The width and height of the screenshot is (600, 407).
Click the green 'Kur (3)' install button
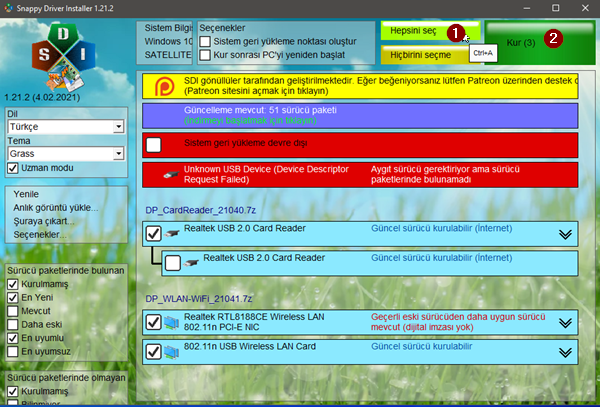pos(540,42)
